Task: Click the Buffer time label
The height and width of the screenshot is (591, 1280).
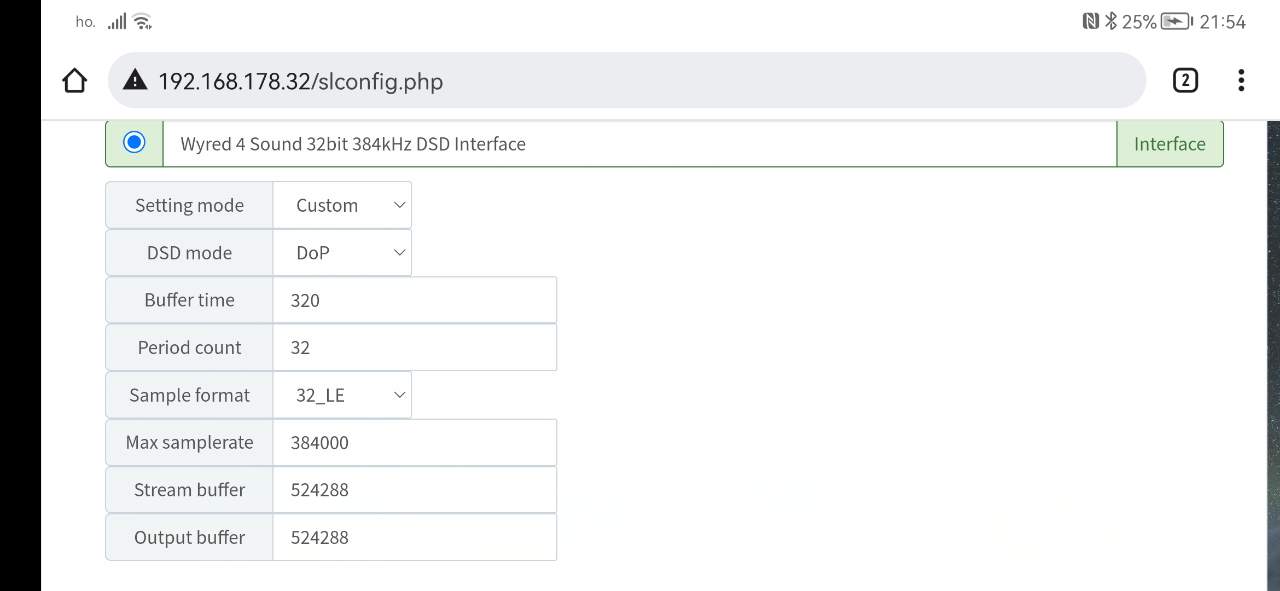Action: 189,300
